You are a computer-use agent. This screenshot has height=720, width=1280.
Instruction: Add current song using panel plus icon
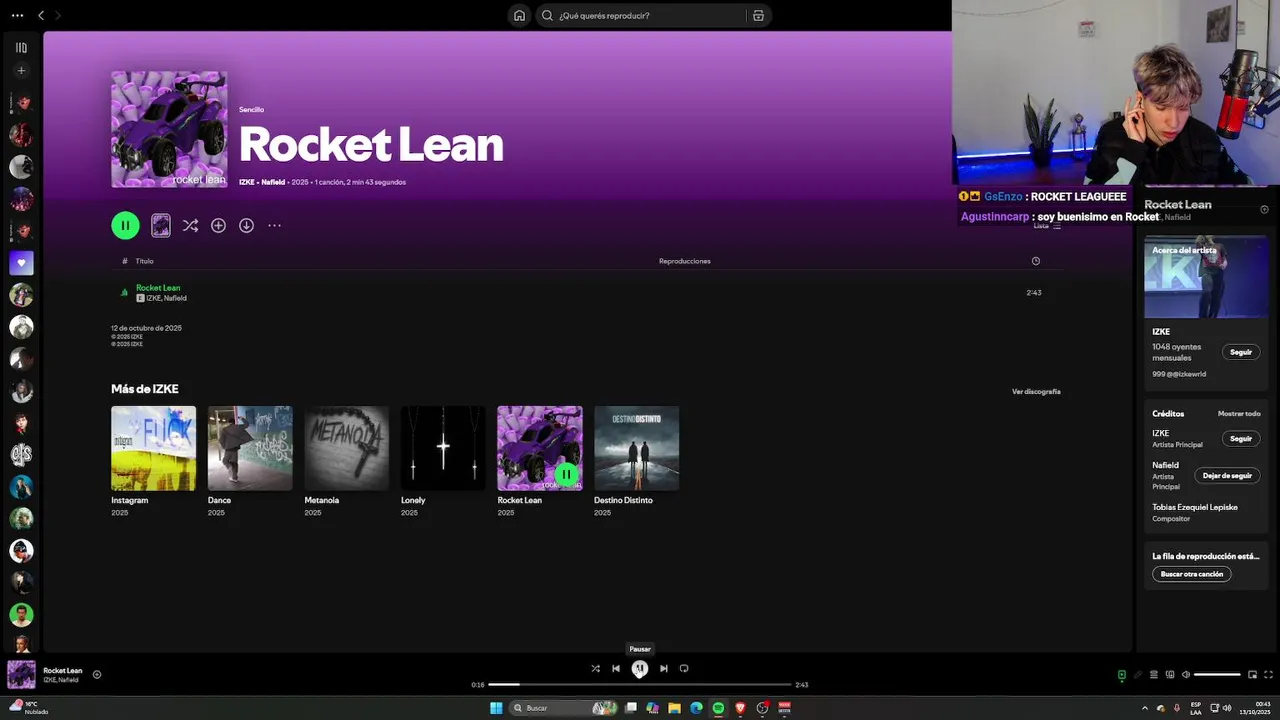pyautogui.click(x=1264, y=210)
